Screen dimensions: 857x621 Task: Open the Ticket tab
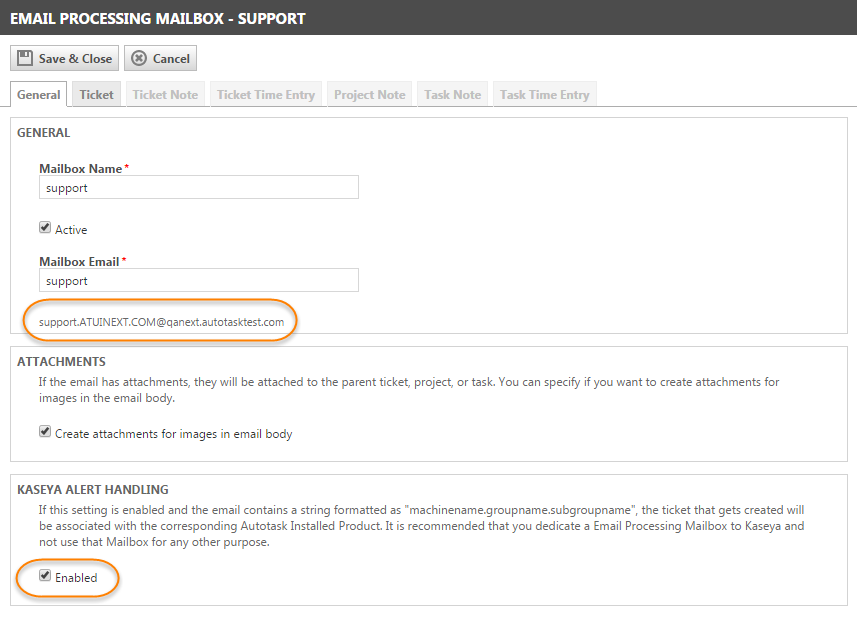[x=97, y=95]
